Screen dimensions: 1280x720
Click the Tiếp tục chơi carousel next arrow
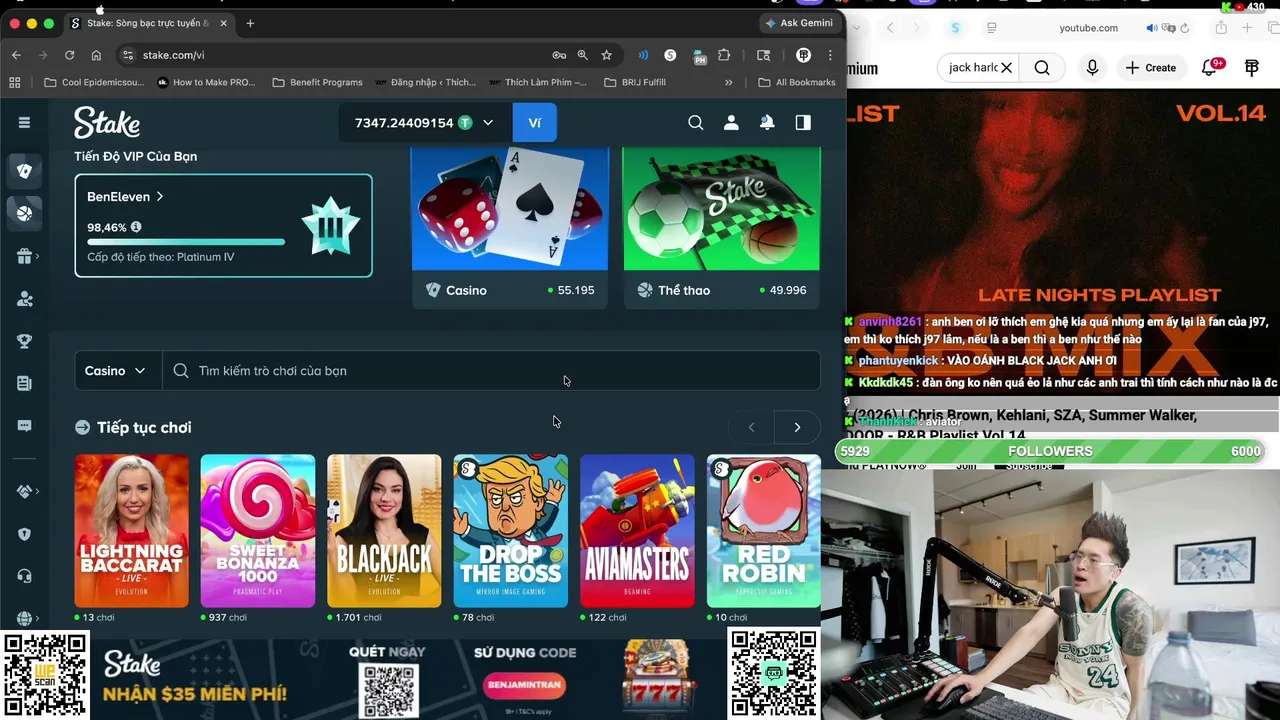797,427
